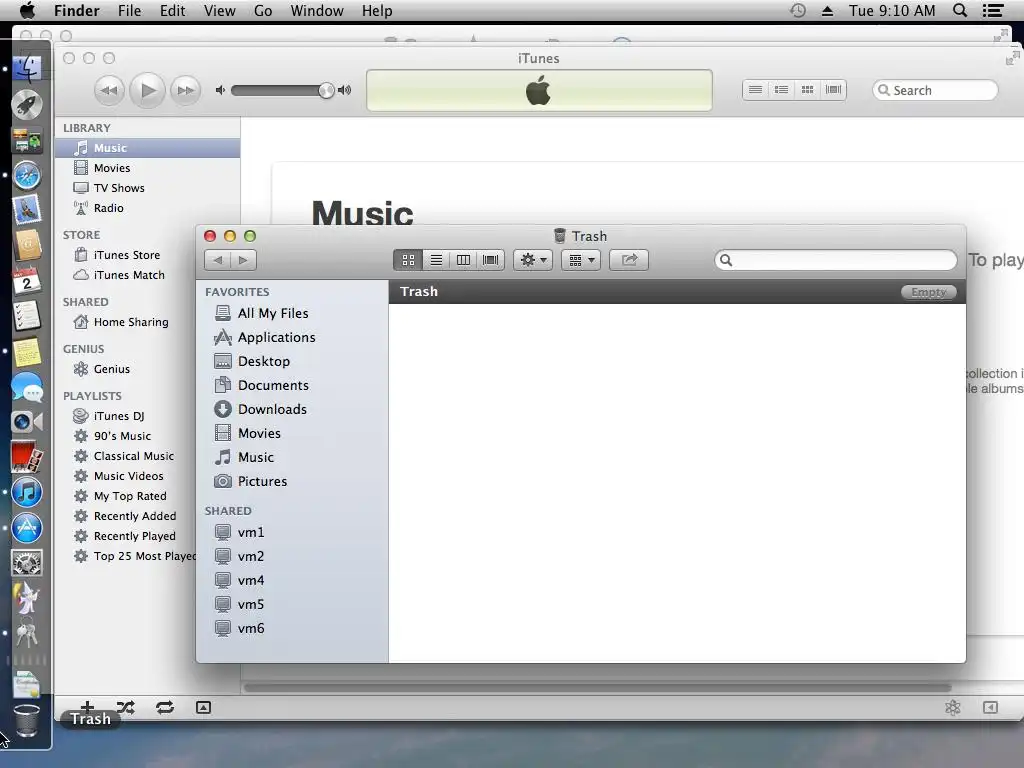
Task: Open Reminders checklist icon in dock
Action: [27, 316]
